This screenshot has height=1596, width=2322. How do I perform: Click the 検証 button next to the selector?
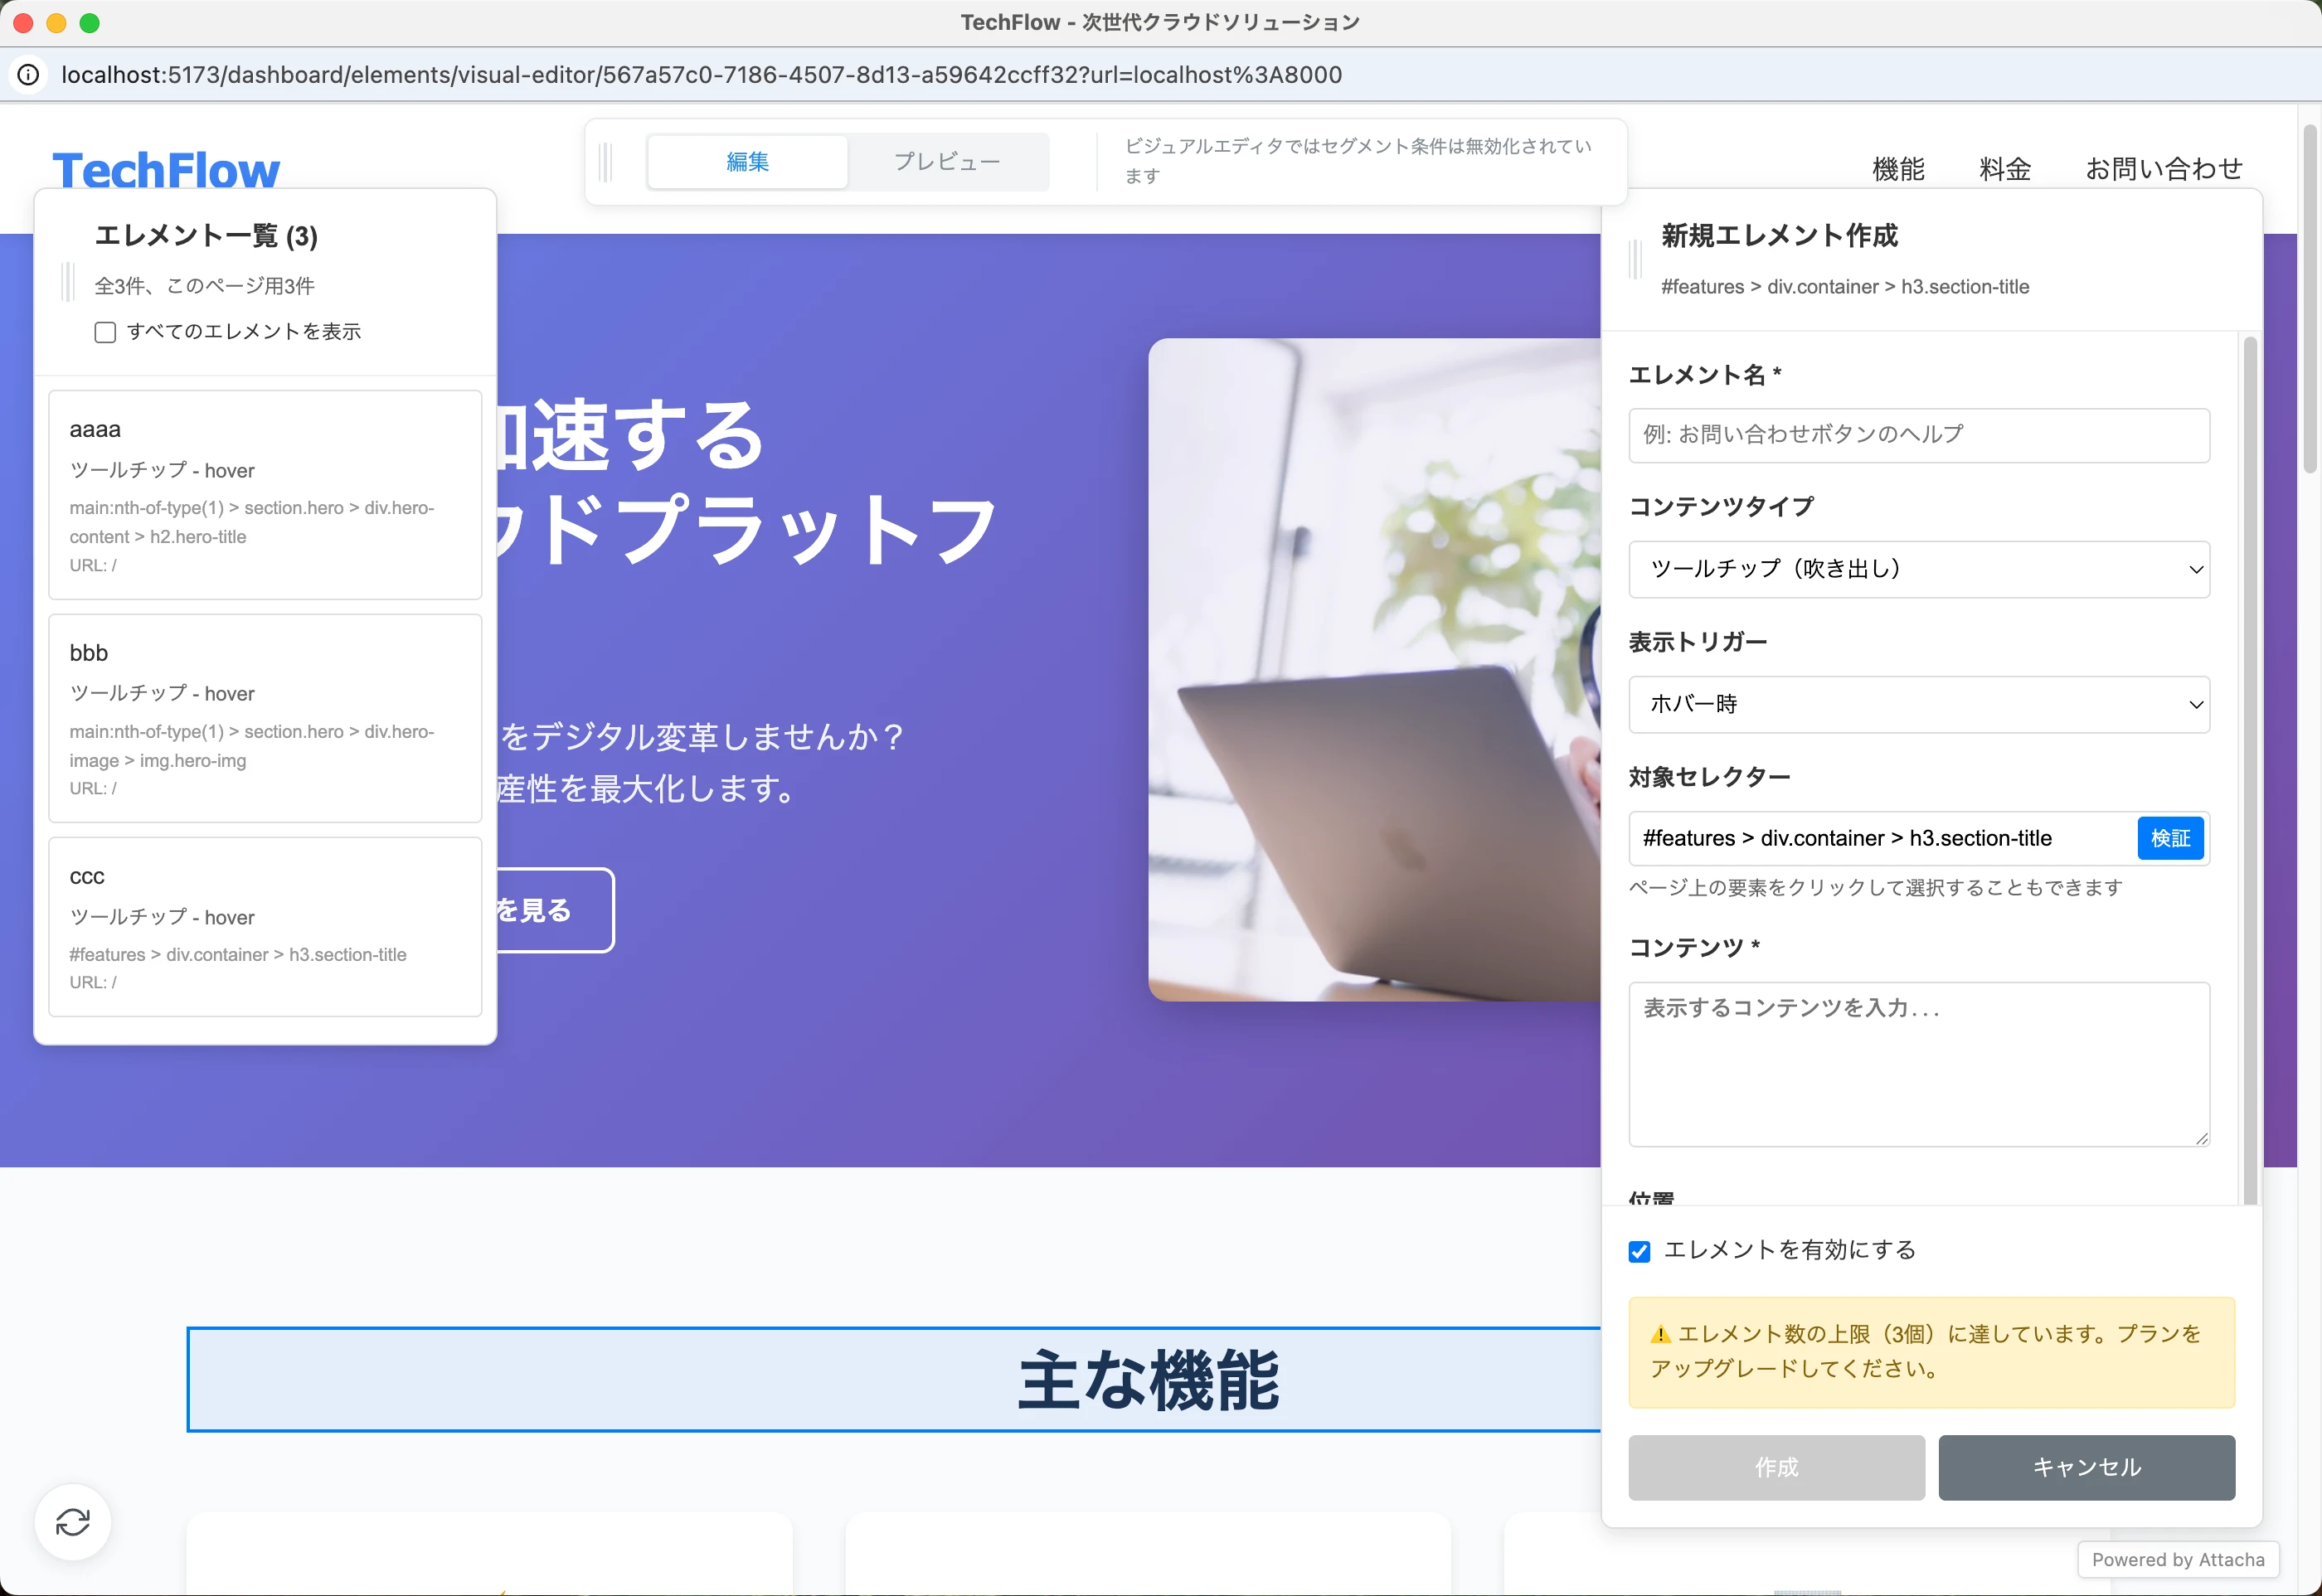(x=2170, y=838)
